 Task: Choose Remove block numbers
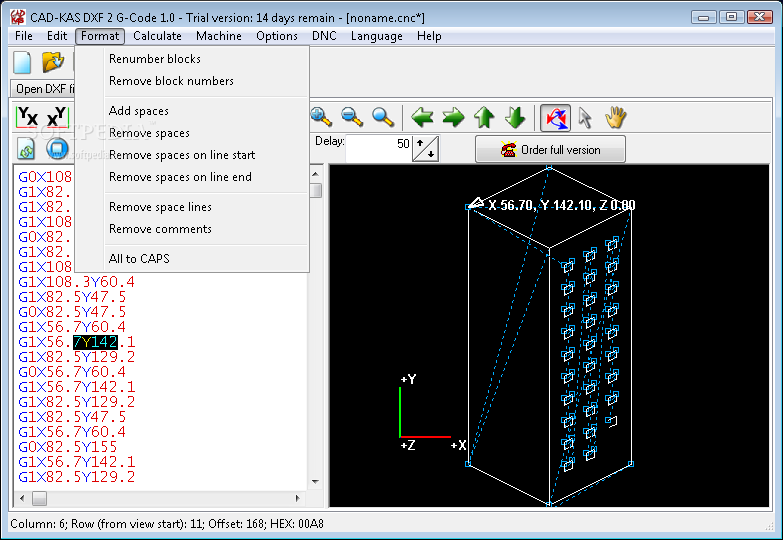tap(192, 81)
